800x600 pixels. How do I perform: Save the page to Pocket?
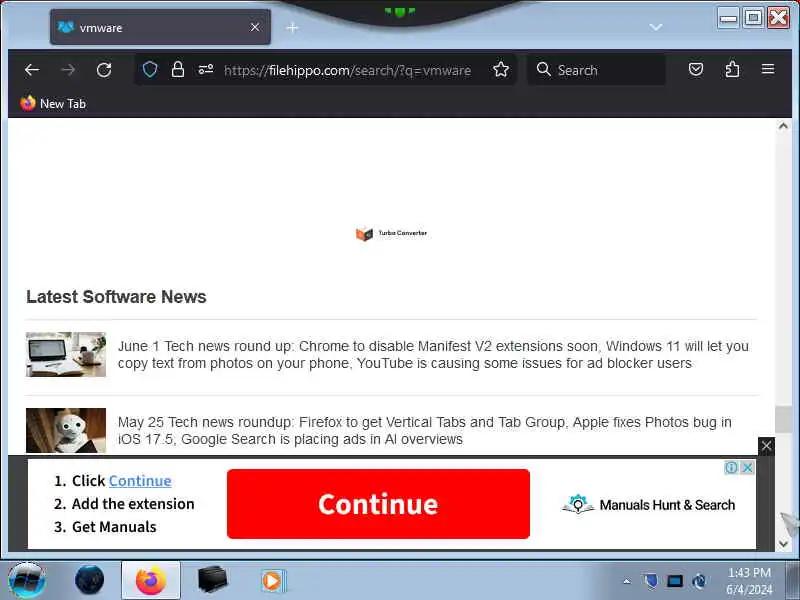tap(695, 69)
